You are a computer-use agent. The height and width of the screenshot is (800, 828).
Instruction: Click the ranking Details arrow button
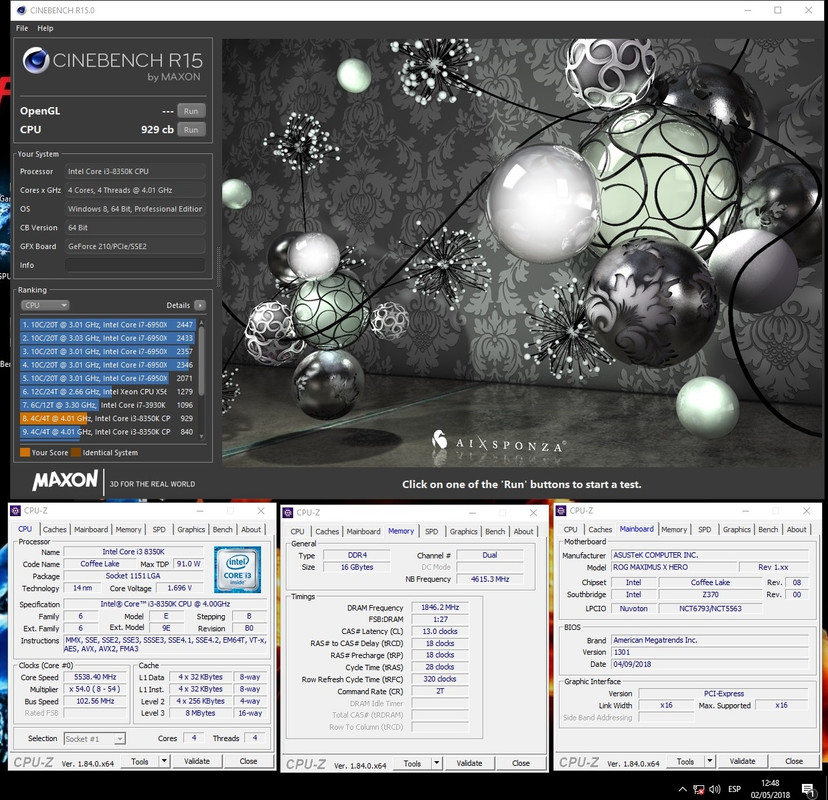point(200,305)
